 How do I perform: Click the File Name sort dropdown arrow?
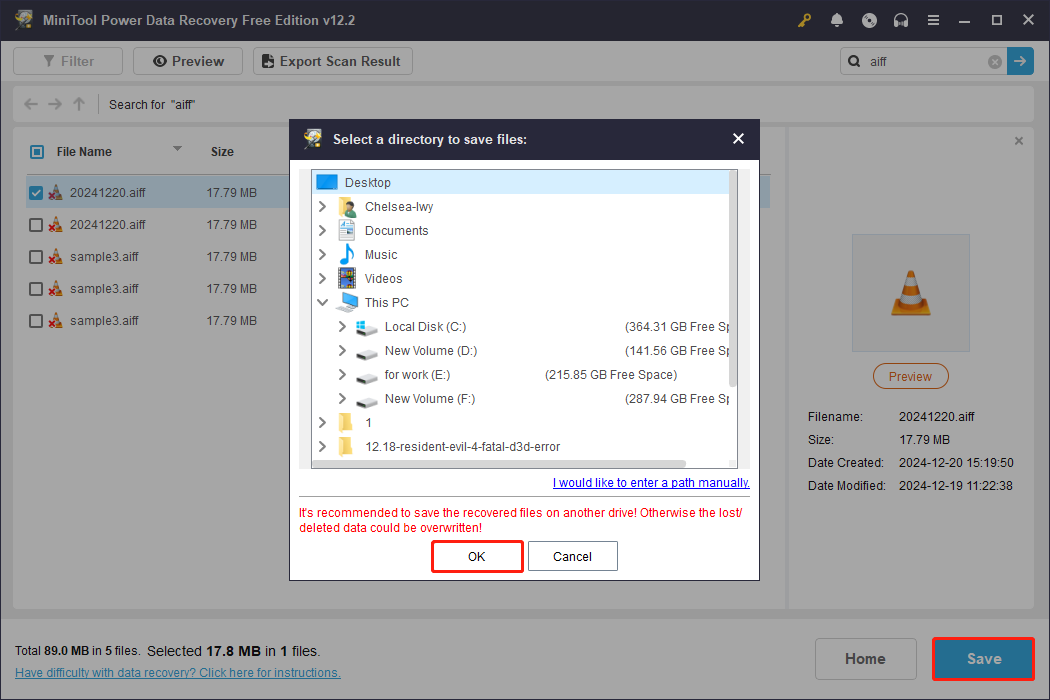pyautogui.click(x=177, y=149)
